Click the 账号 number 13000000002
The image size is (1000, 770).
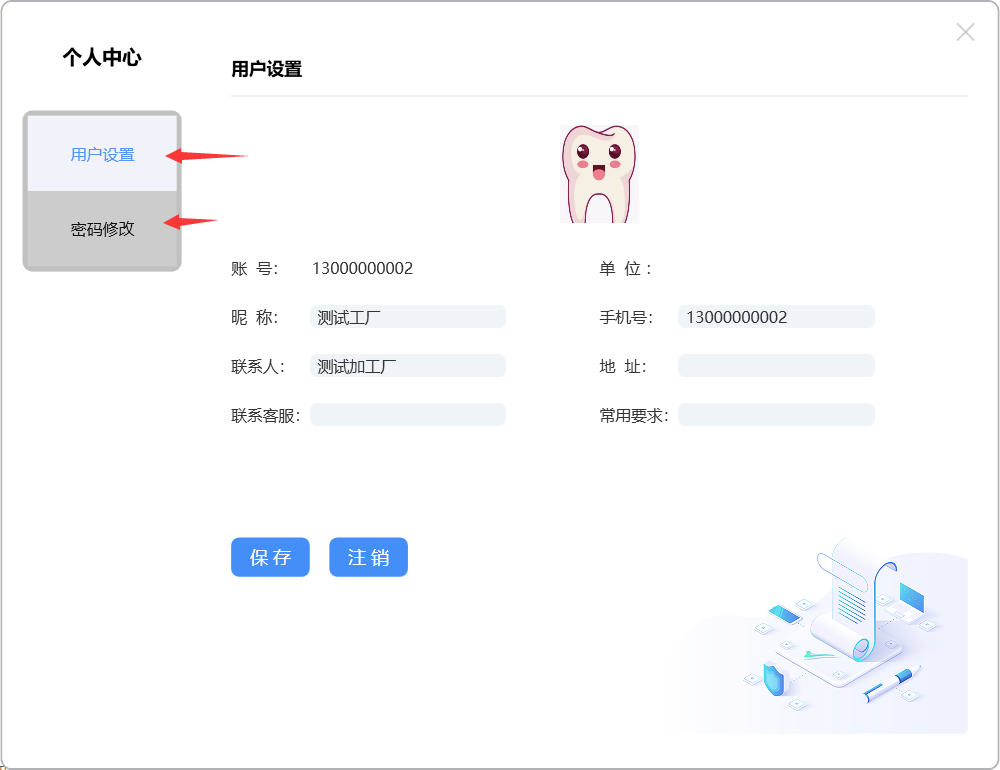tap(362, 268)
